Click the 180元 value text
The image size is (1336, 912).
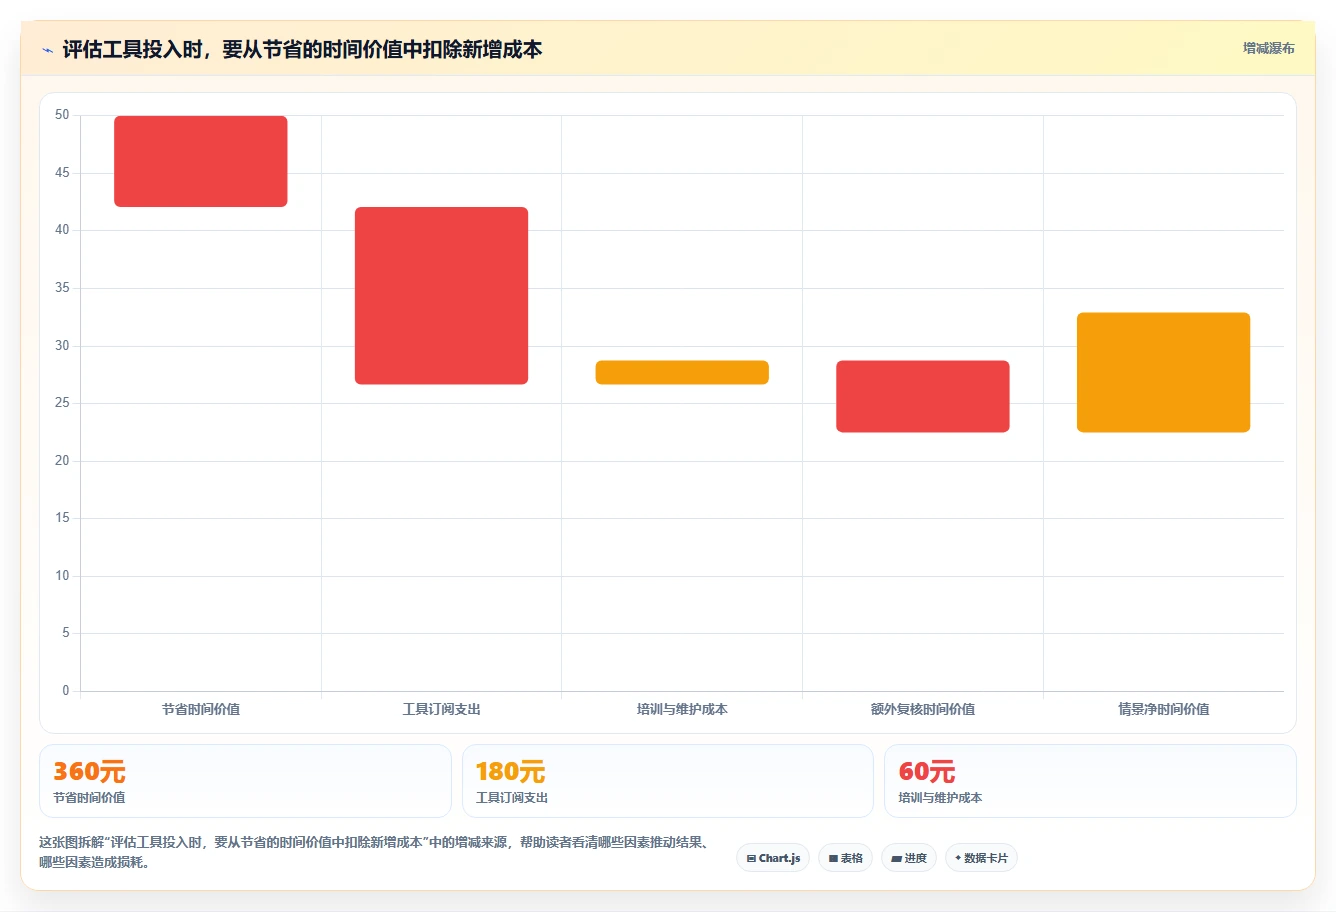[510, 771]
